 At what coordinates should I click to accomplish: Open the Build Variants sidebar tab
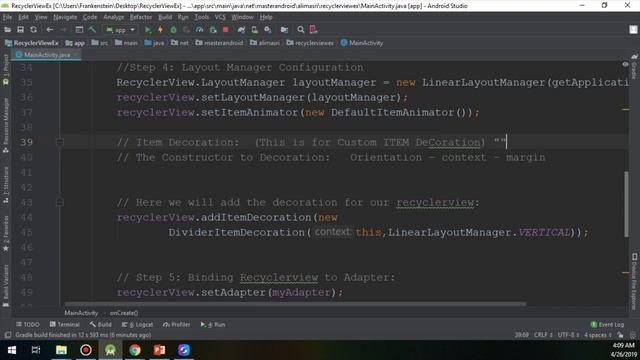pos(6,285)
